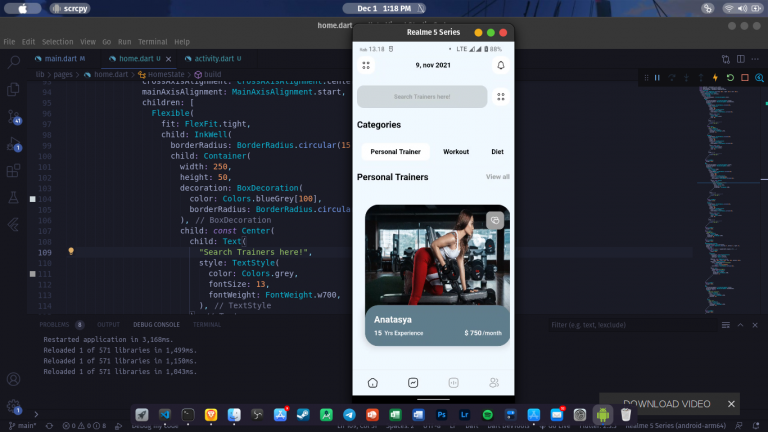The width and height of the screenshot is (768, 432).
Task: Open the File menu
Action: (x=9, y=42)
